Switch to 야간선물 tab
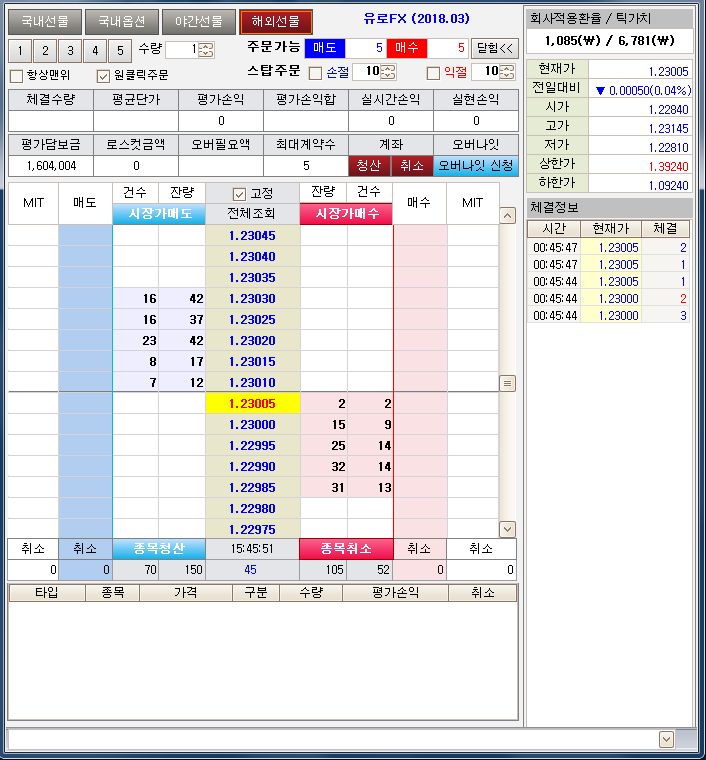 pos(199,21)
